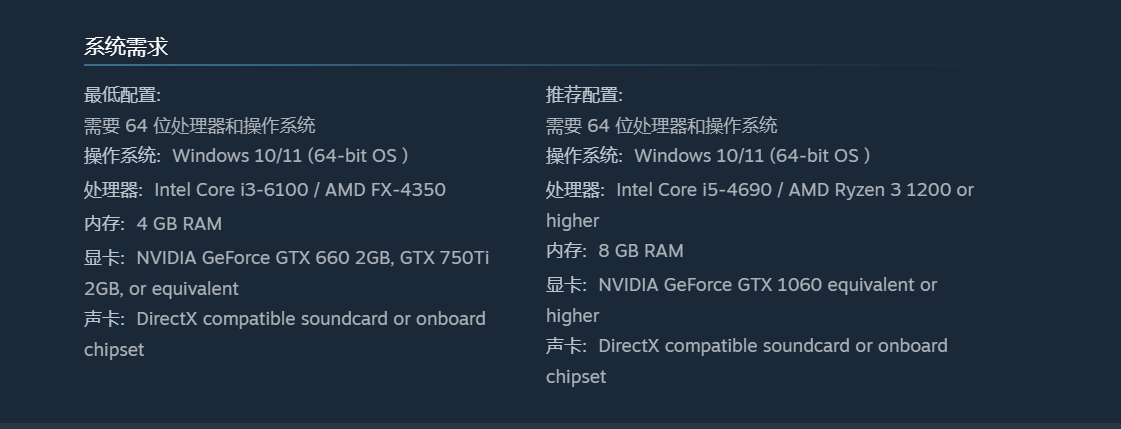The height and width of the screenshot is (429, 1121).
Task: Click the 最低配置 column title
Action: coord(122,95)
